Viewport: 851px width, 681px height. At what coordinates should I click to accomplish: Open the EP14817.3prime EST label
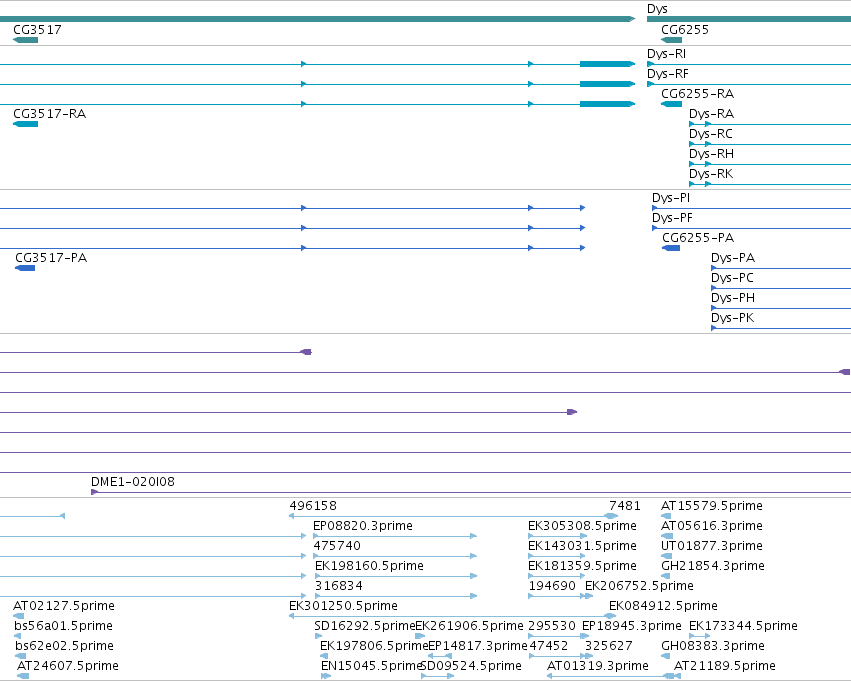coord(478,646)
